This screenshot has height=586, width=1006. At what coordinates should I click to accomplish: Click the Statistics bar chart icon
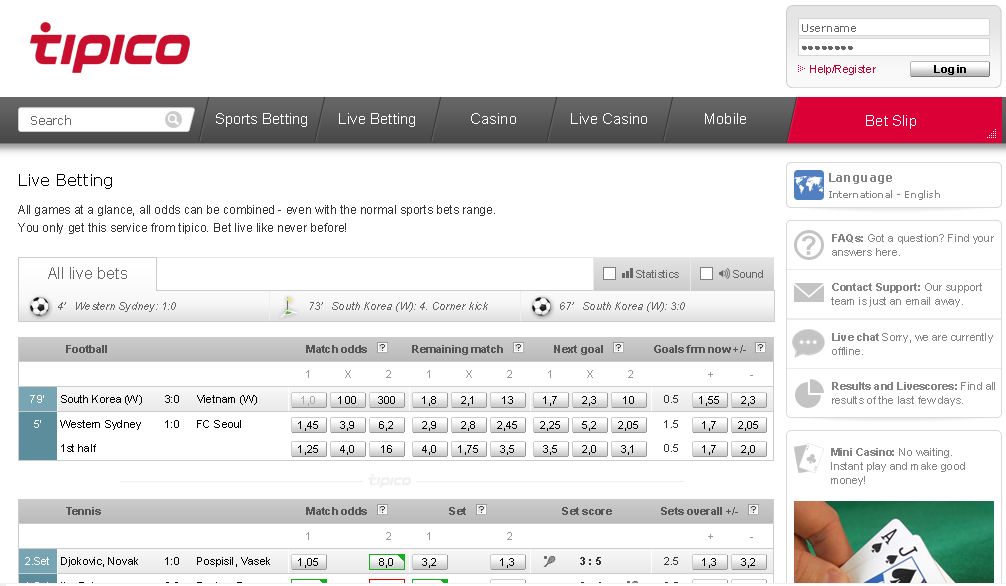[627, 273]
